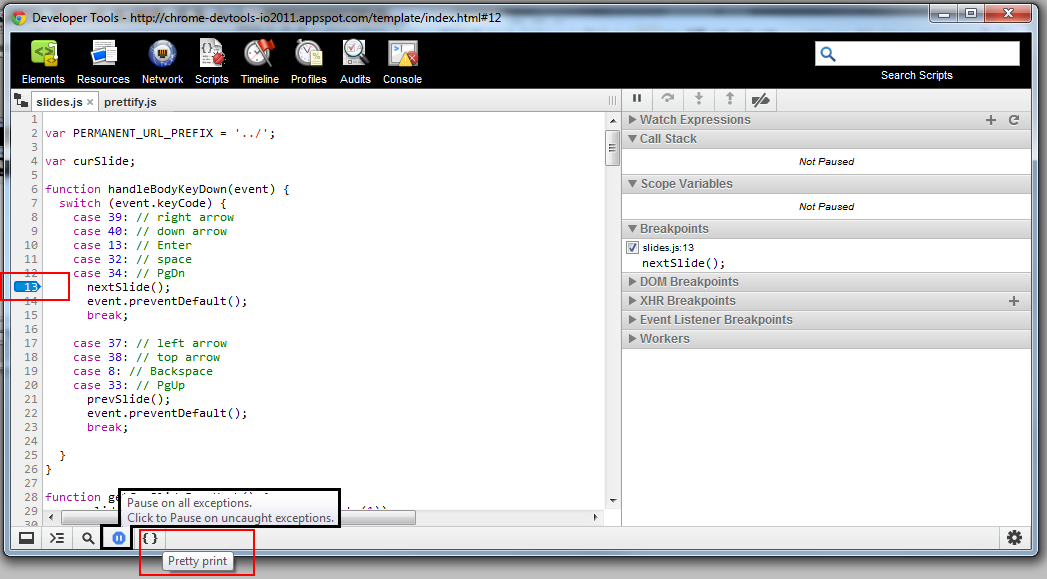Pause script execution
The width and height of the screenshot is (1047, 579).
[x=637, y=99]
